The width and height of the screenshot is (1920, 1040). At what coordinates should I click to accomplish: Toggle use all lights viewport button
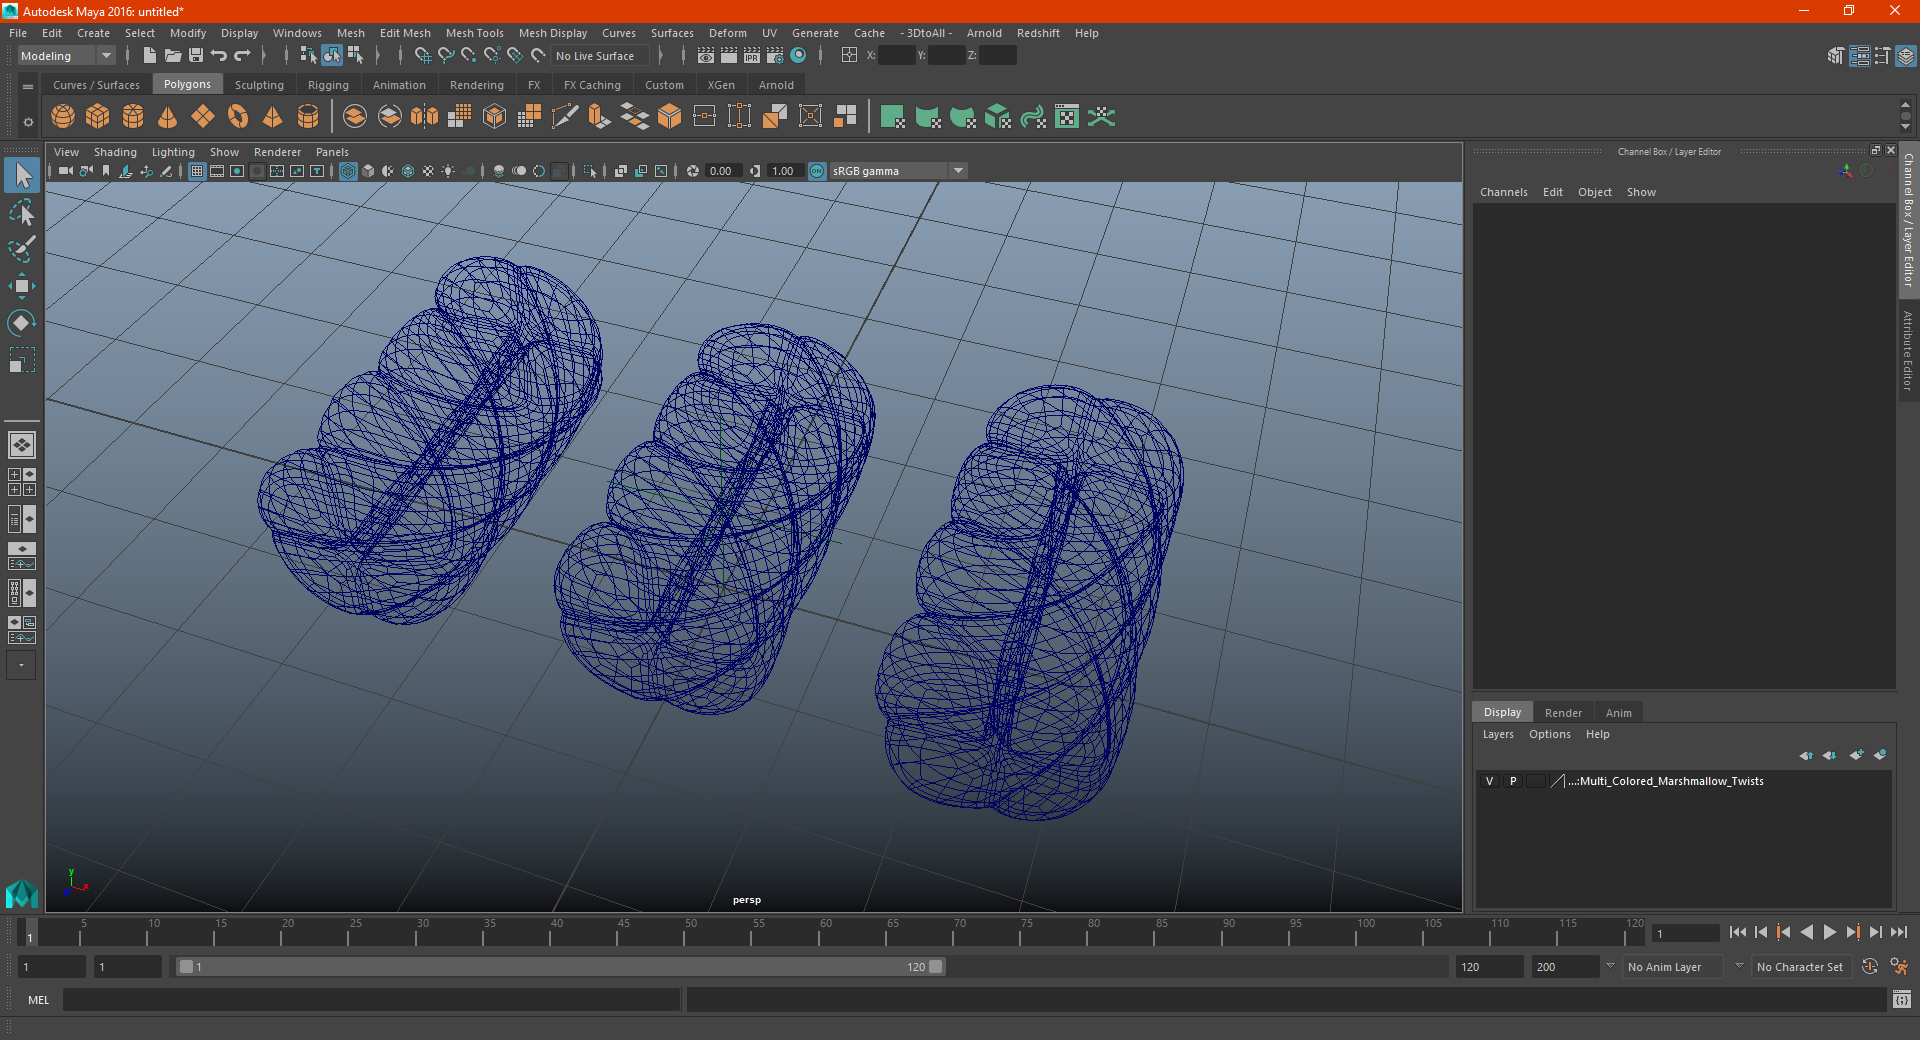pos(448,171)
